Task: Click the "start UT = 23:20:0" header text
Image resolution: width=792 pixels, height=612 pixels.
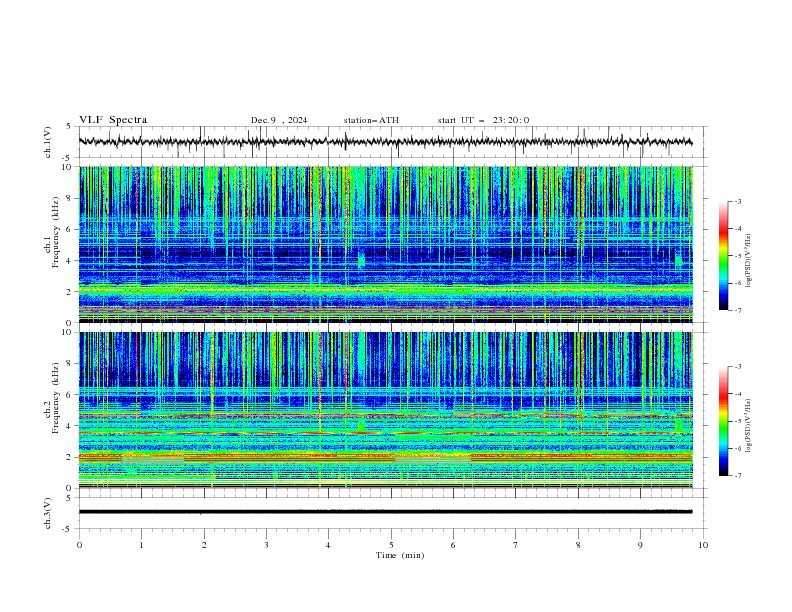Action: tap(483, 120)
